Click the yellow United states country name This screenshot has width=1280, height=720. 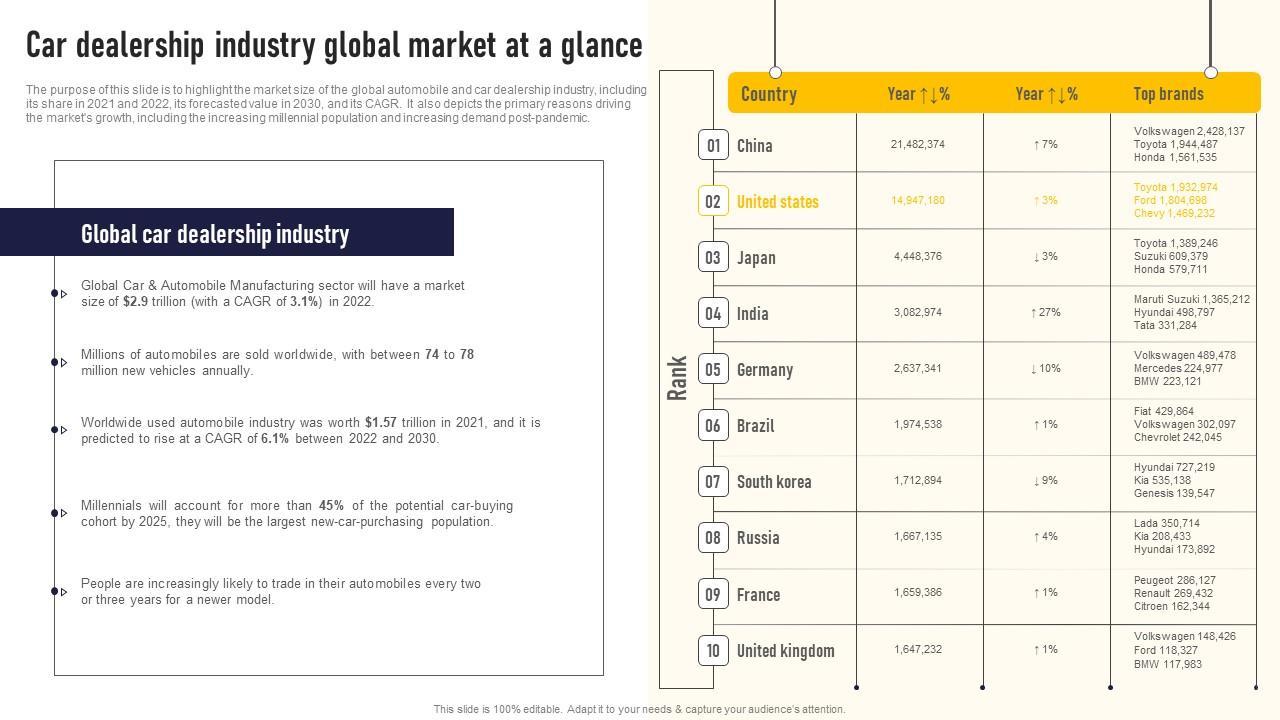click(777, 201)
